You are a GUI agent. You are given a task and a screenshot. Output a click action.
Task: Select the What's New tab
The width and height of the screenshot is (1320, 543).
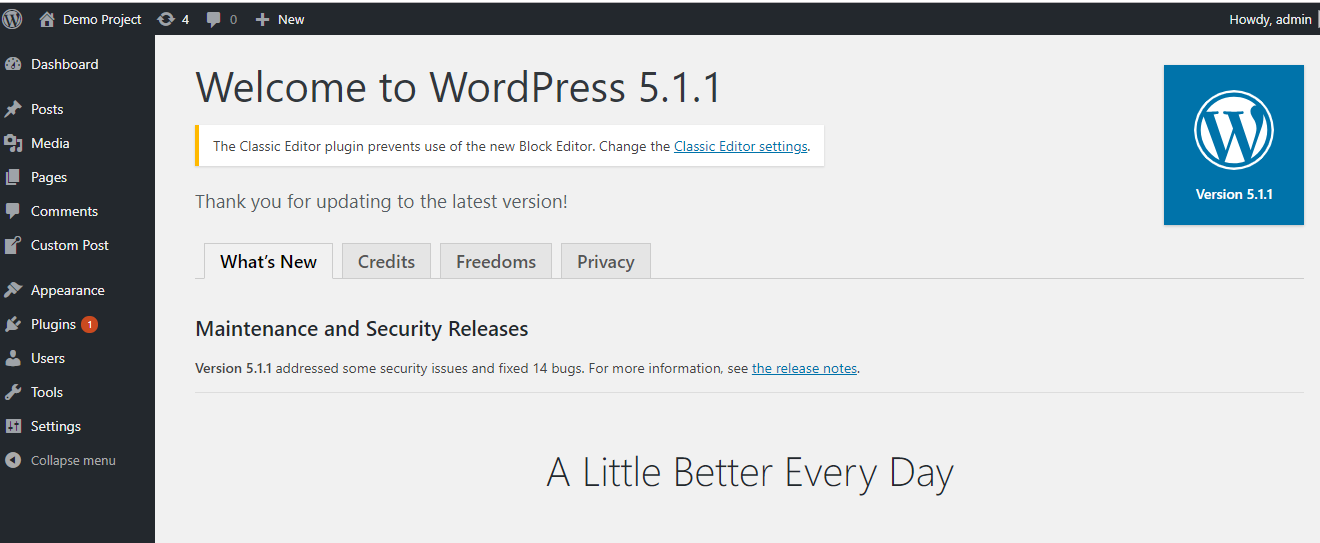[x=268, y=261]
